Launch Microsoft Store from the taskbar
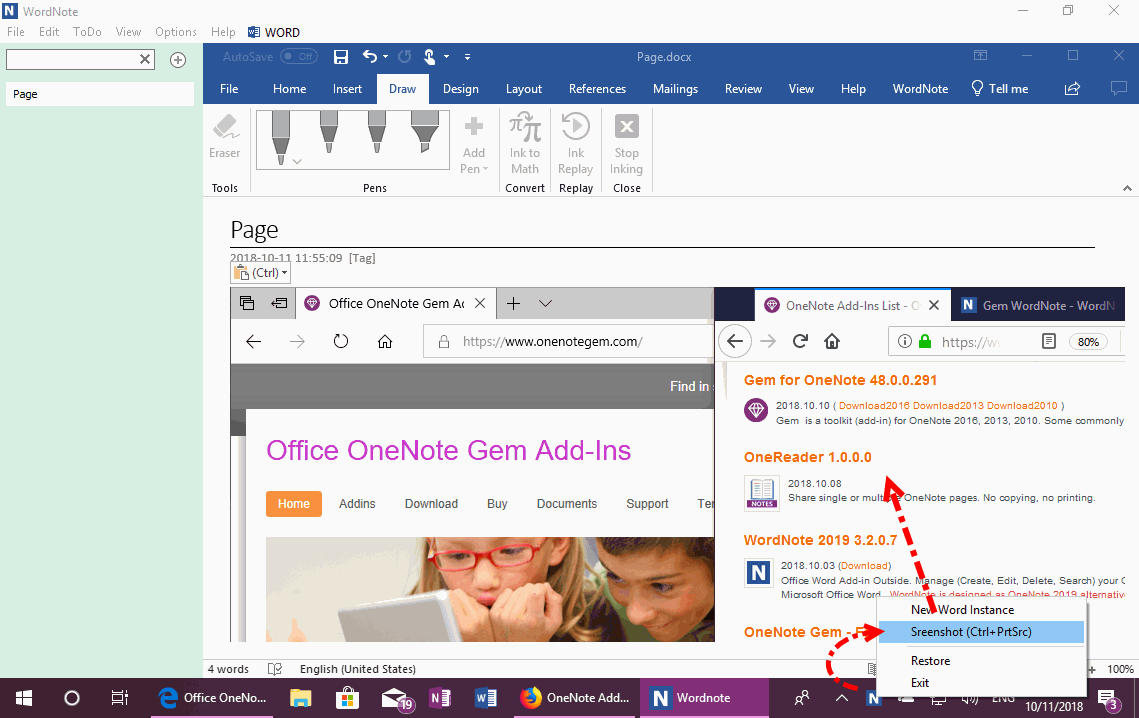Screen dimensions: 1139x718 347,698
